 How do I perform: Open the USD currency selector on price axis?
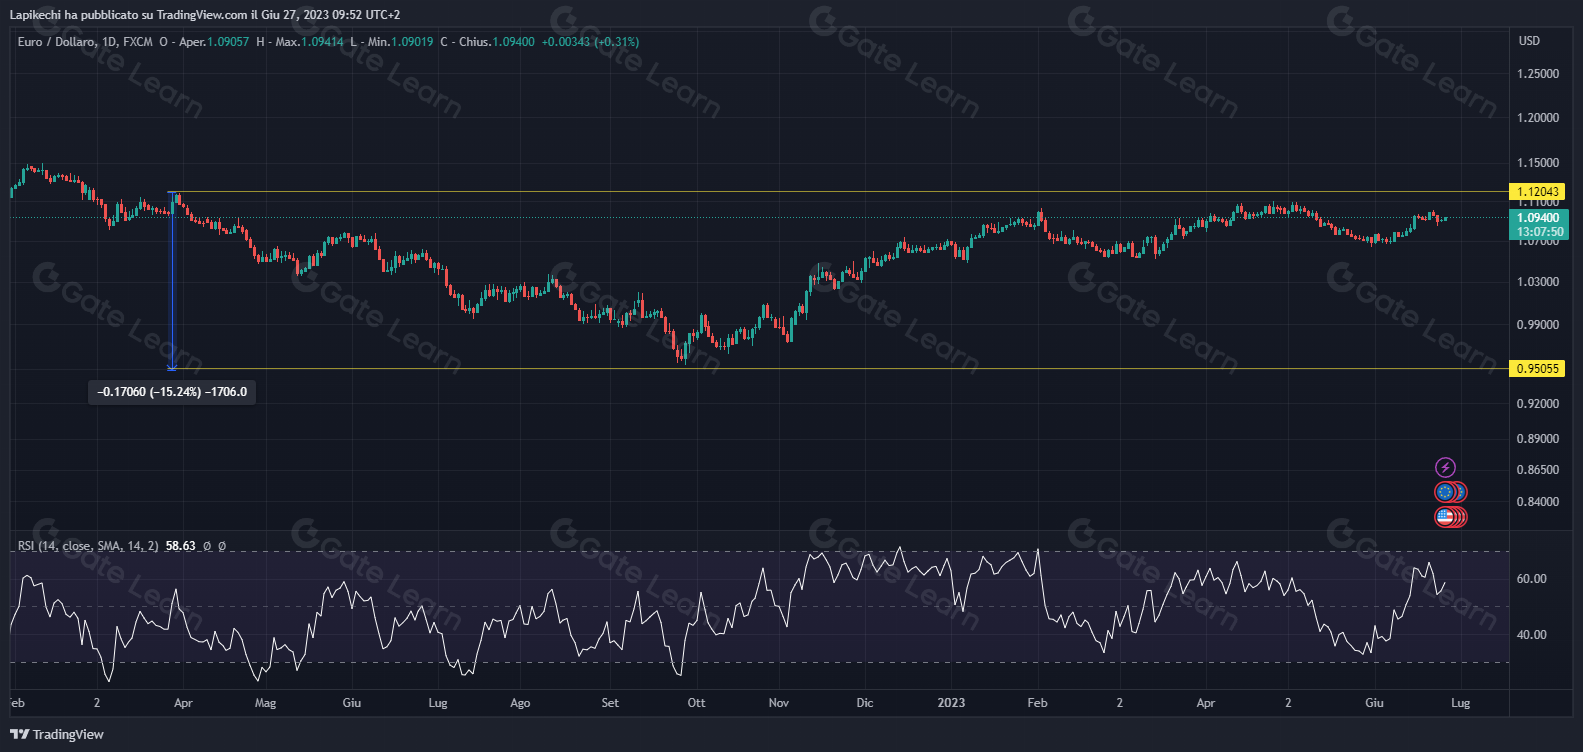tap(1529, 41)
